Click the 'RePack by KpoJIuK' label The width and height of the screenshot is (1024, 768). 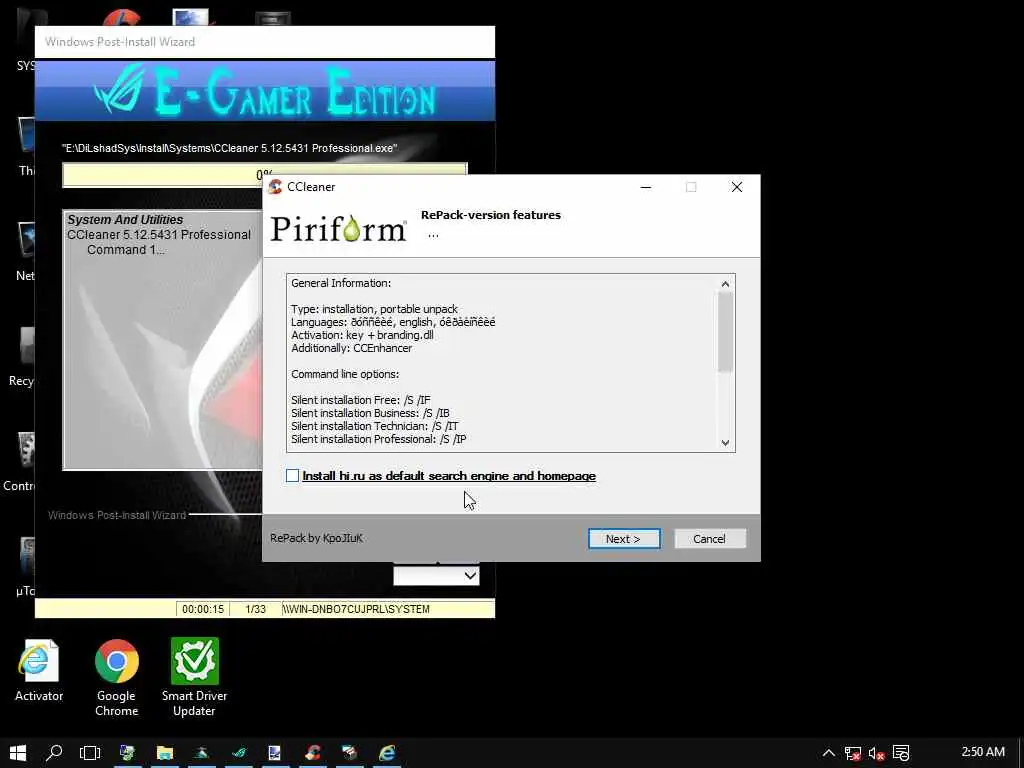(316, 538)
